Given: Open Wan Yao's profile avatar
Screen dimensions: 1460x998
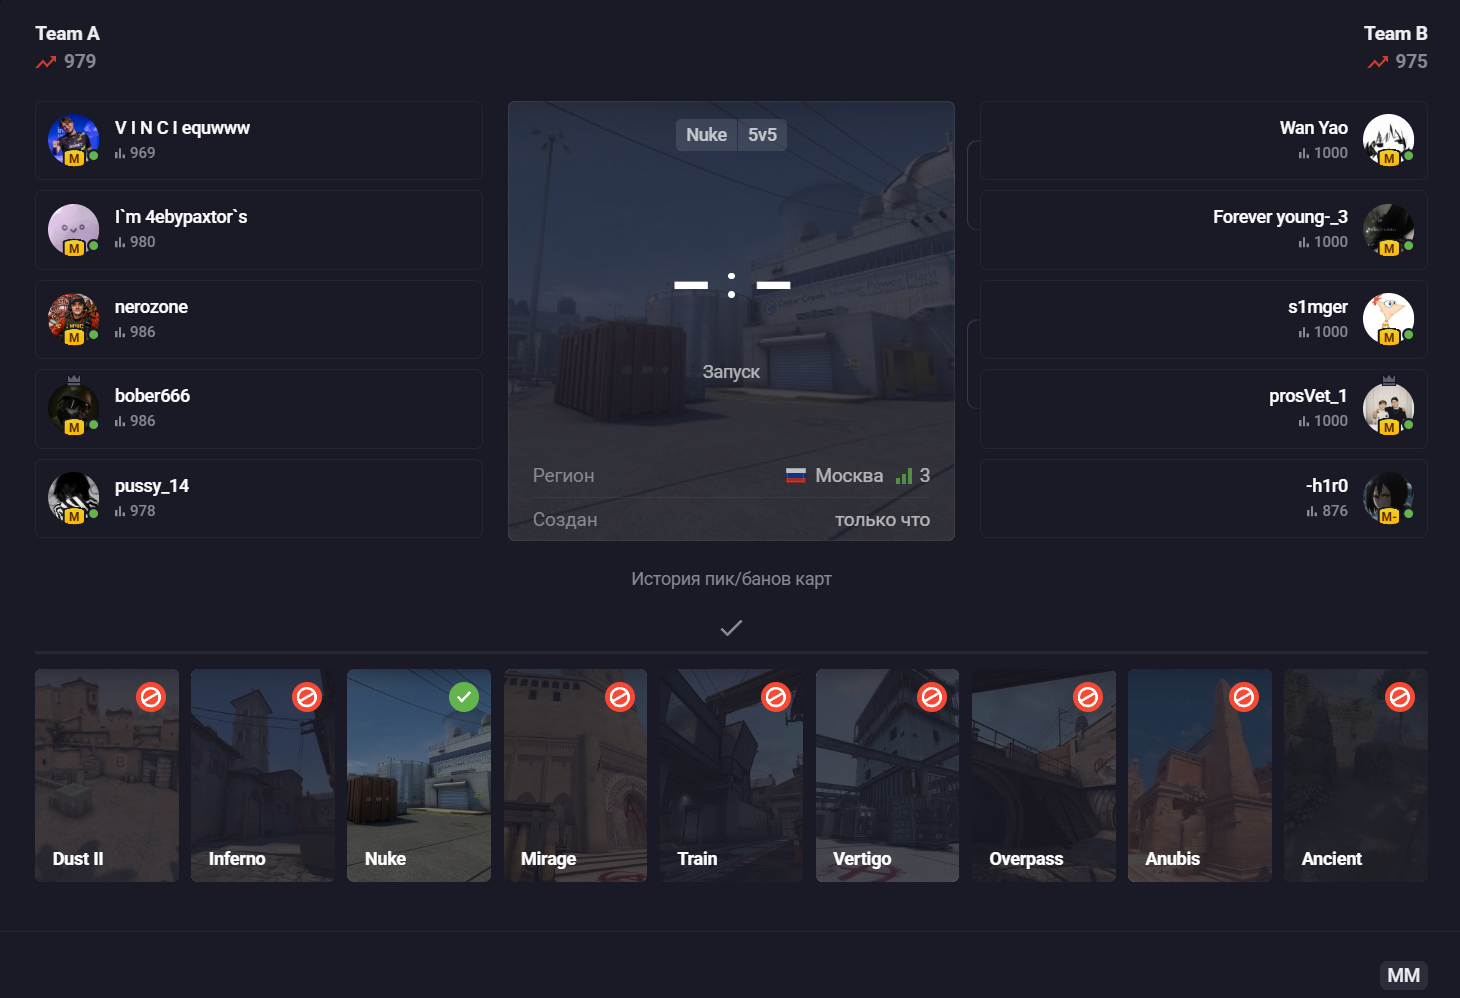Looking at the screenshot, I should tap(1388, 140).
